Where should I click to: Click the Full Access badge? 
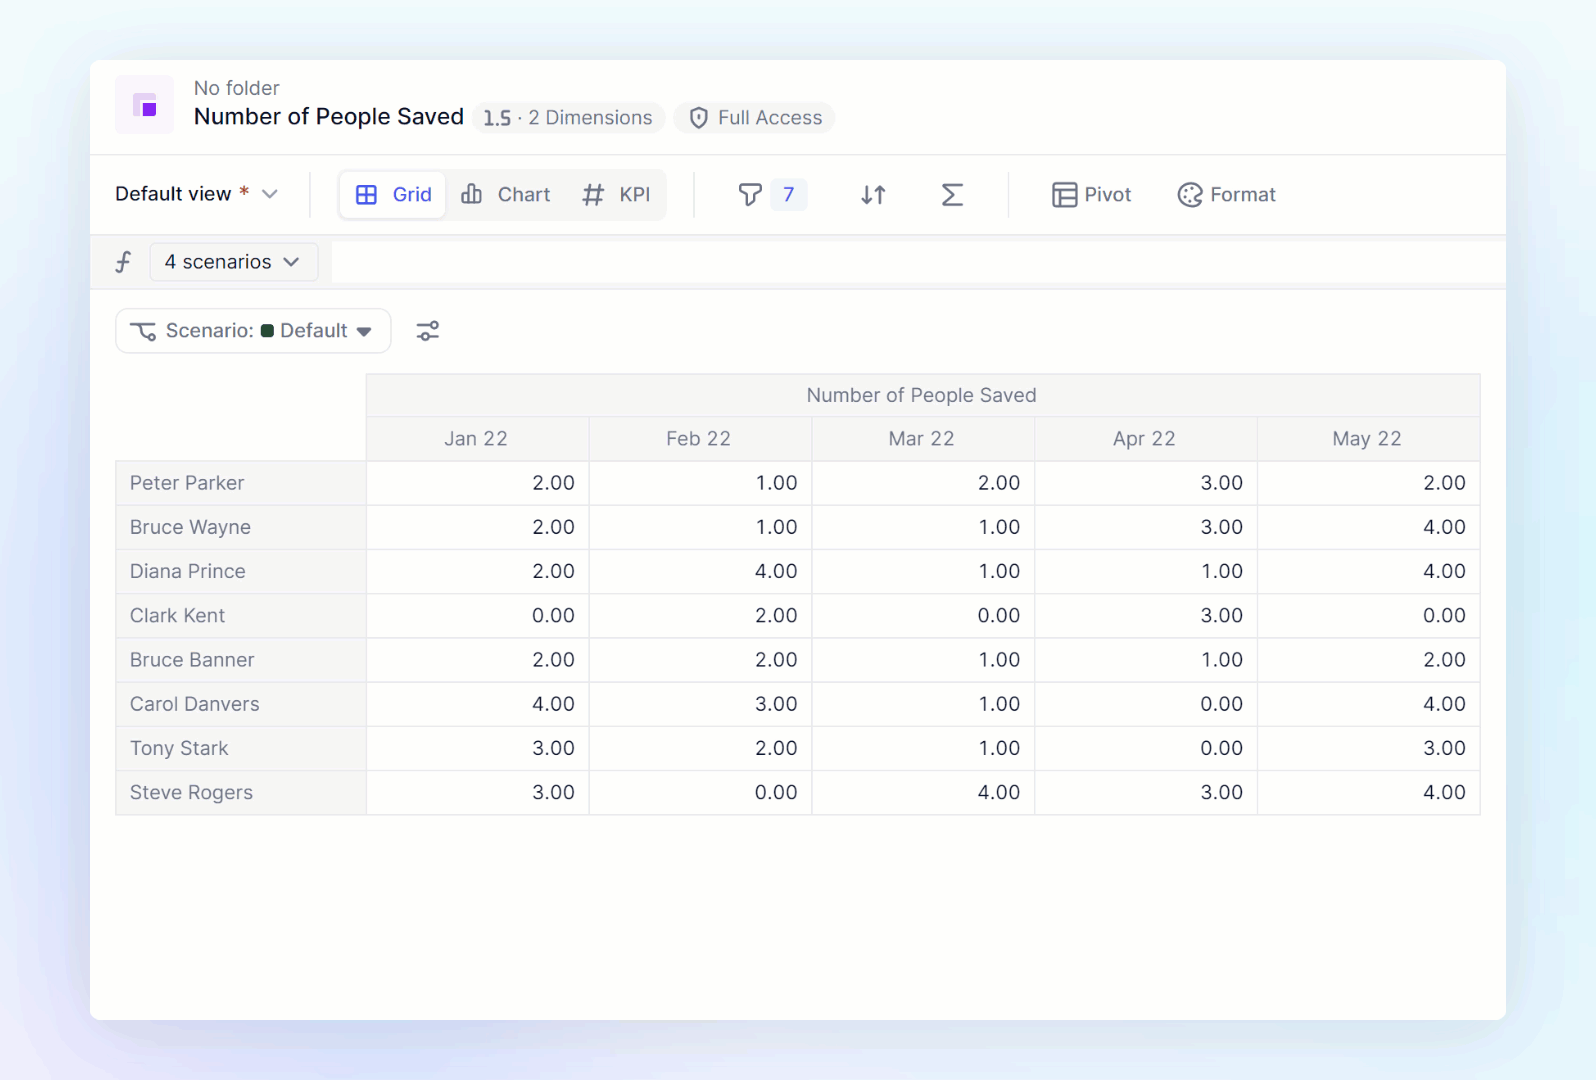755,118
